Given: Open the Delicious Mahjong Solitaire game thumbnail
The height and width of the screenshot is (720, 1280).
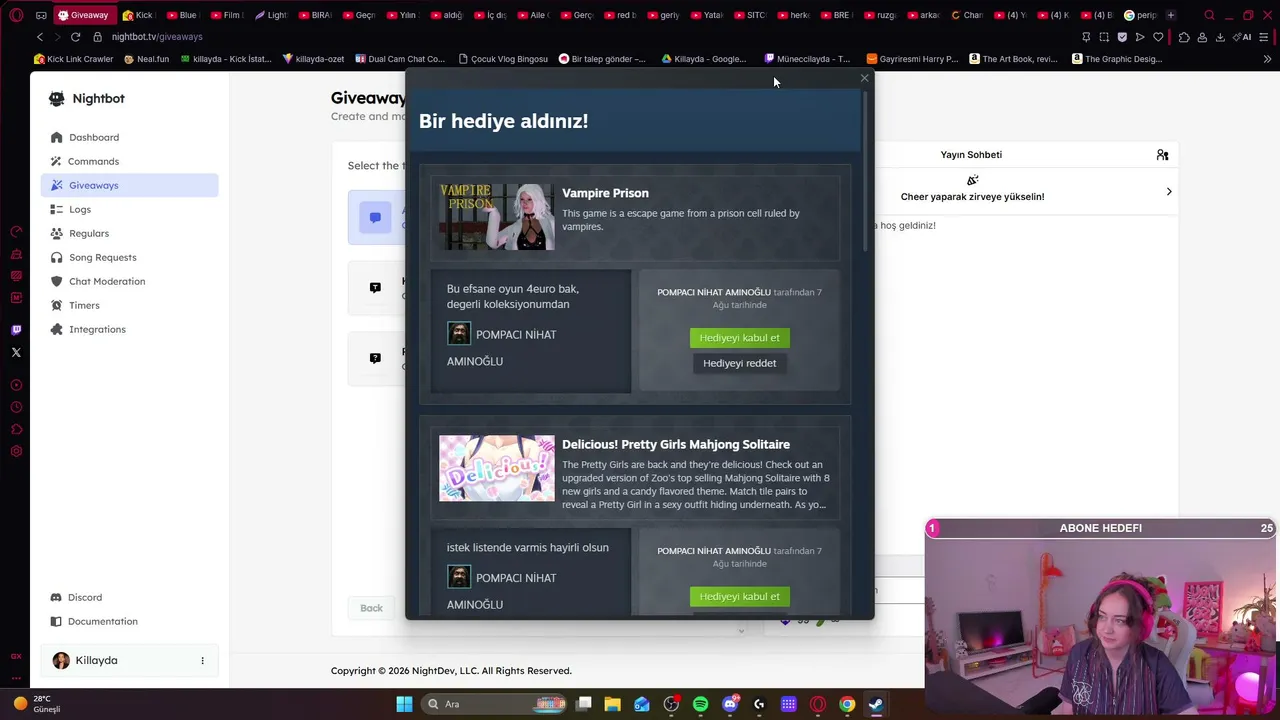Looking at the screenshot, I should pos(496,468).
